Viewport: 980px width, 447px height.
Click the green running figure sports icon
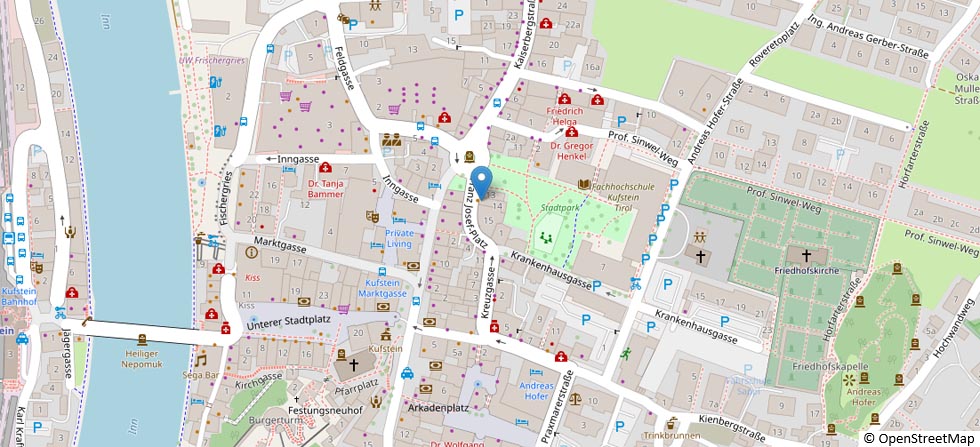pyautogui.click(x=625, y=353)
